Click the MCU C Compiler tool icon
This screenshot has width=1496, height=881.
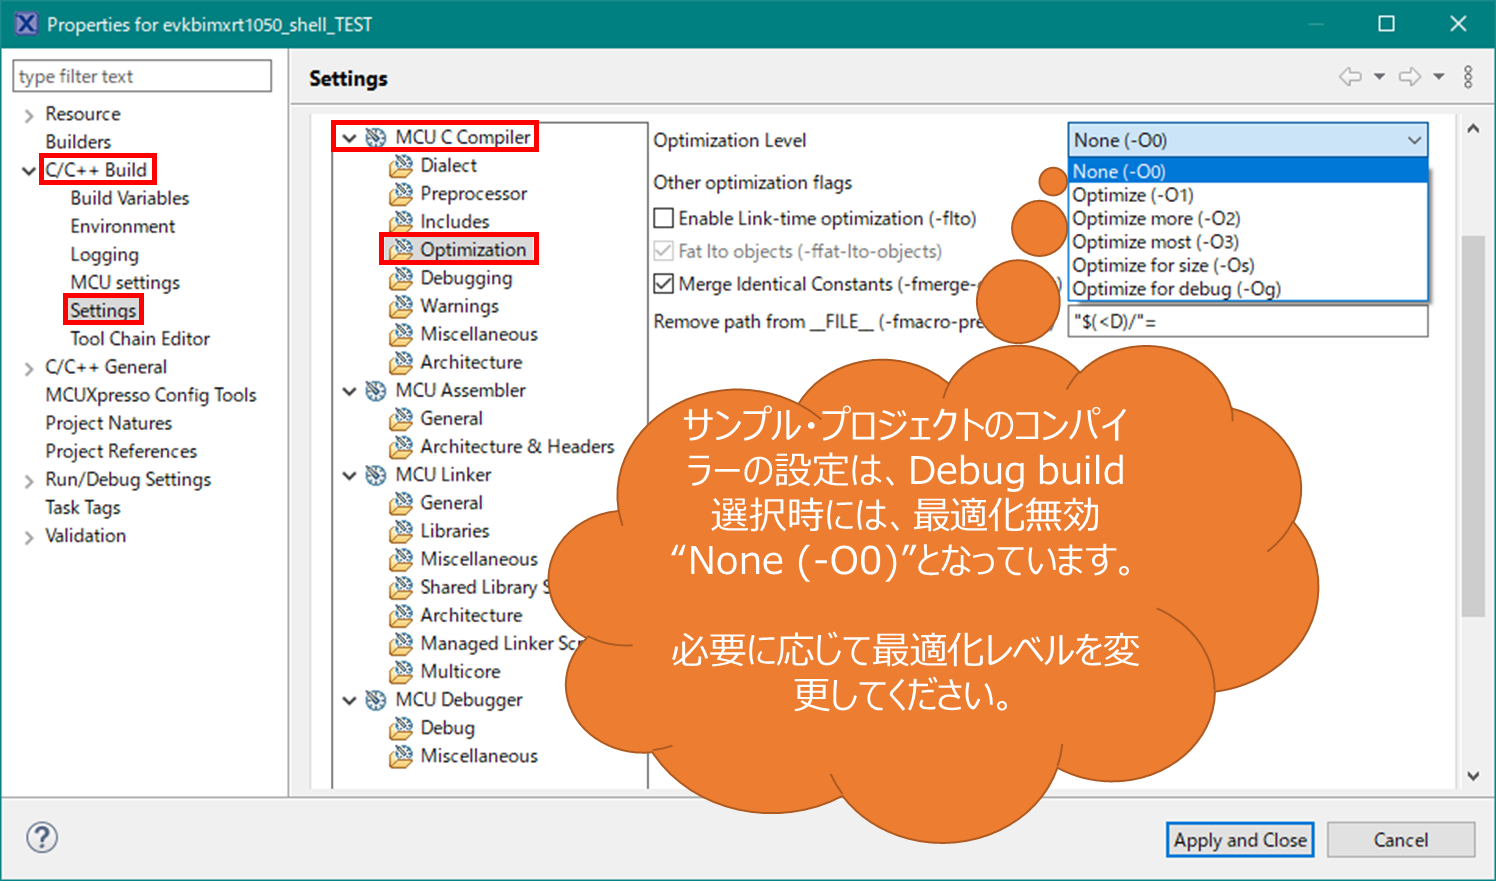tap(376, 137)
